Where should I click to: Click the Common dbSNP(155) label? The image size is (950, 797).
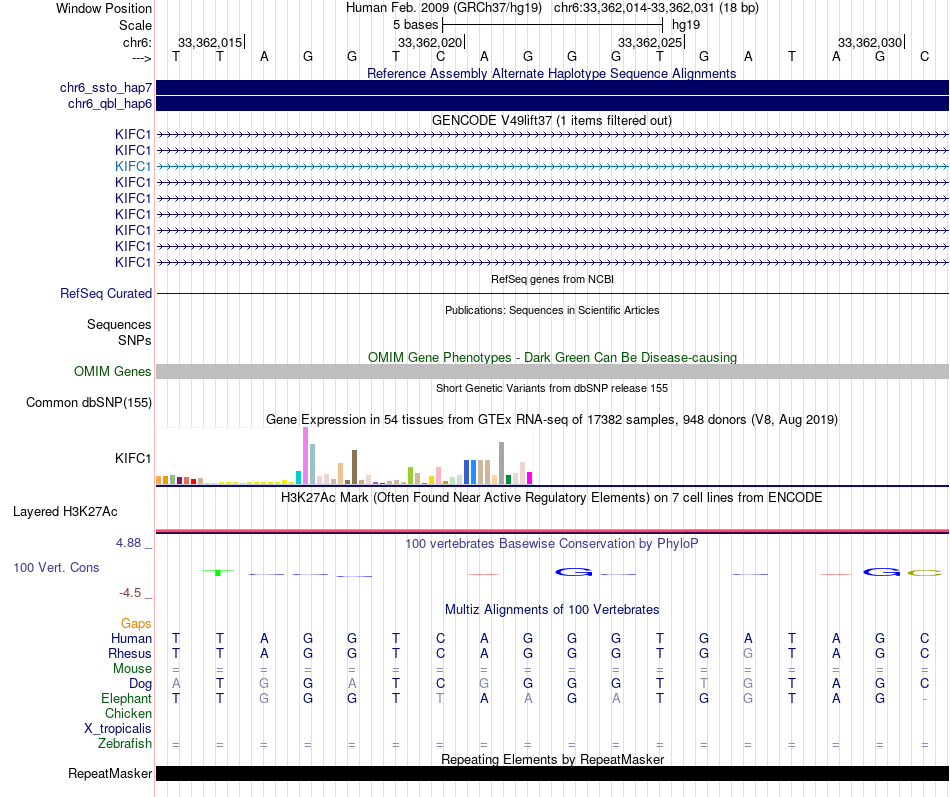88,402
